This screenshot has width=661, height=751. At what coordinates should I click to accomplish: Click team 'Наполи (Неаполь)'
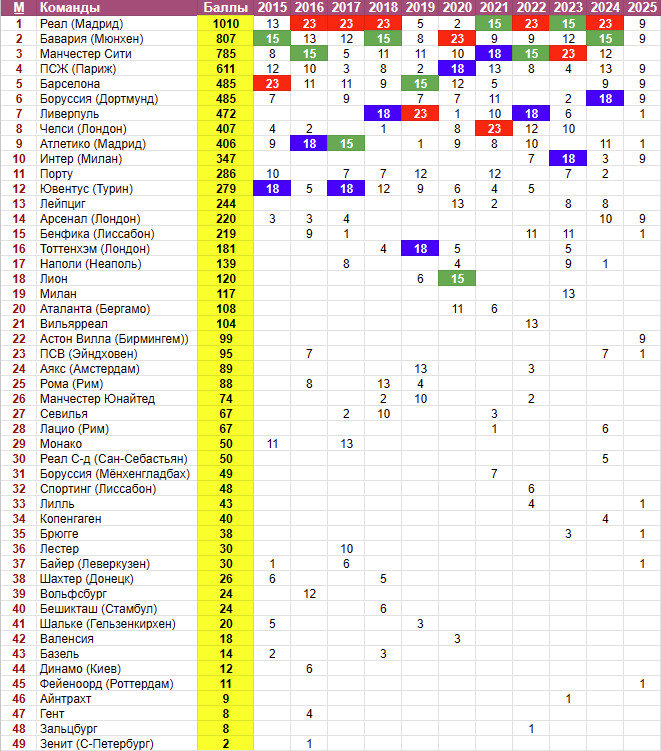(91, 264)
